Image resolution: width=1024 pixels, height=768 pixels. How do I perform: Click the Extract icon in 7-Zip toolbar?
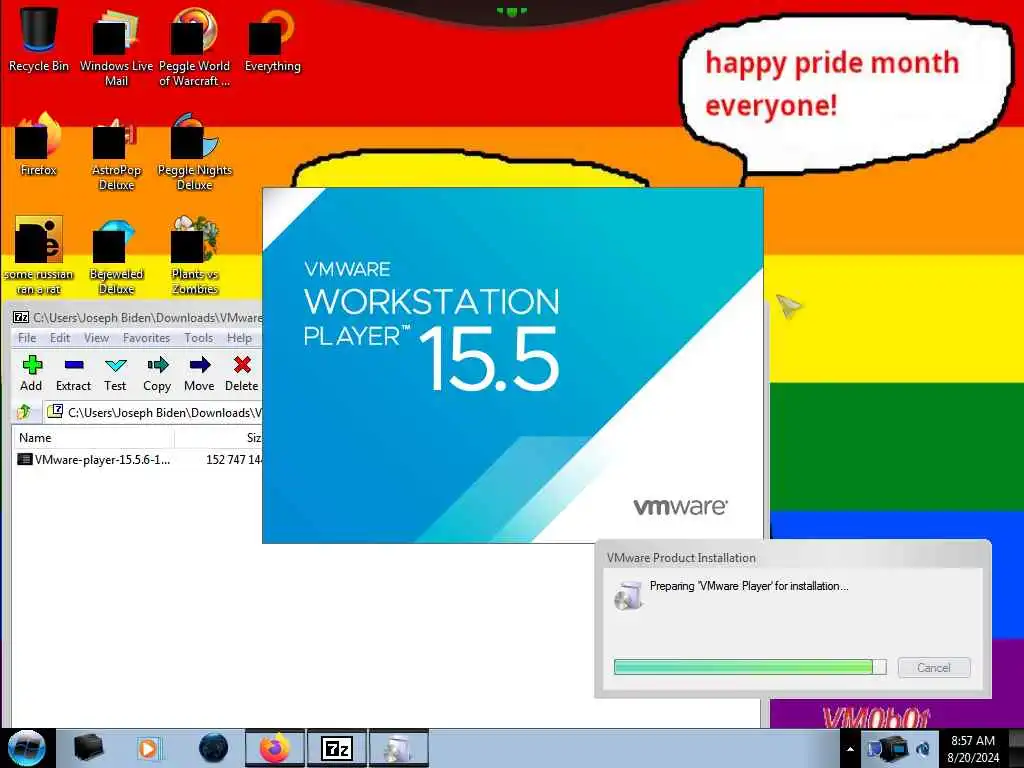tap(73, 374)
